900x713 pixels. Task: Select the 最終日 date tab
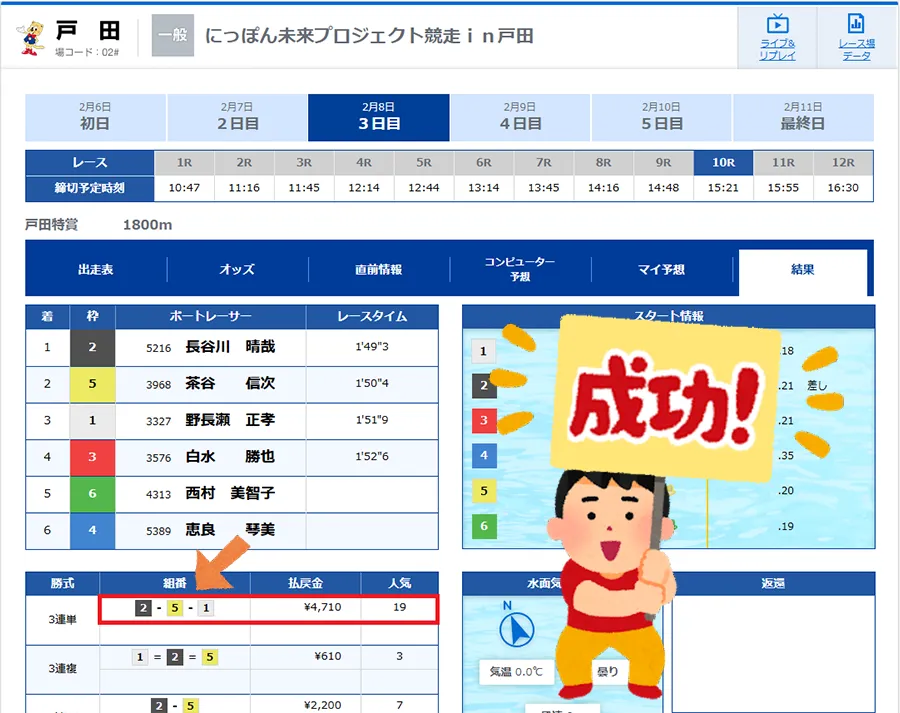803,117
